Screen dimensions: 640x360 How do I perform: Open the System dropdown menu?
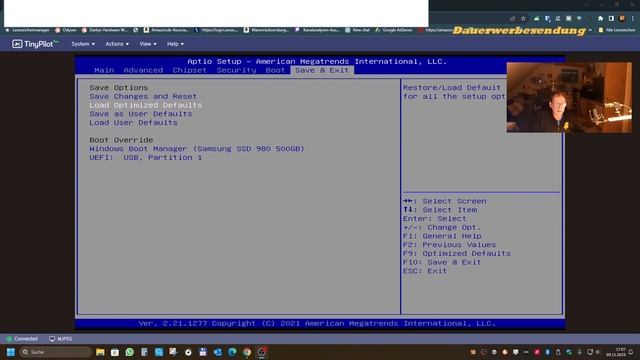click(x=83, y=44)
